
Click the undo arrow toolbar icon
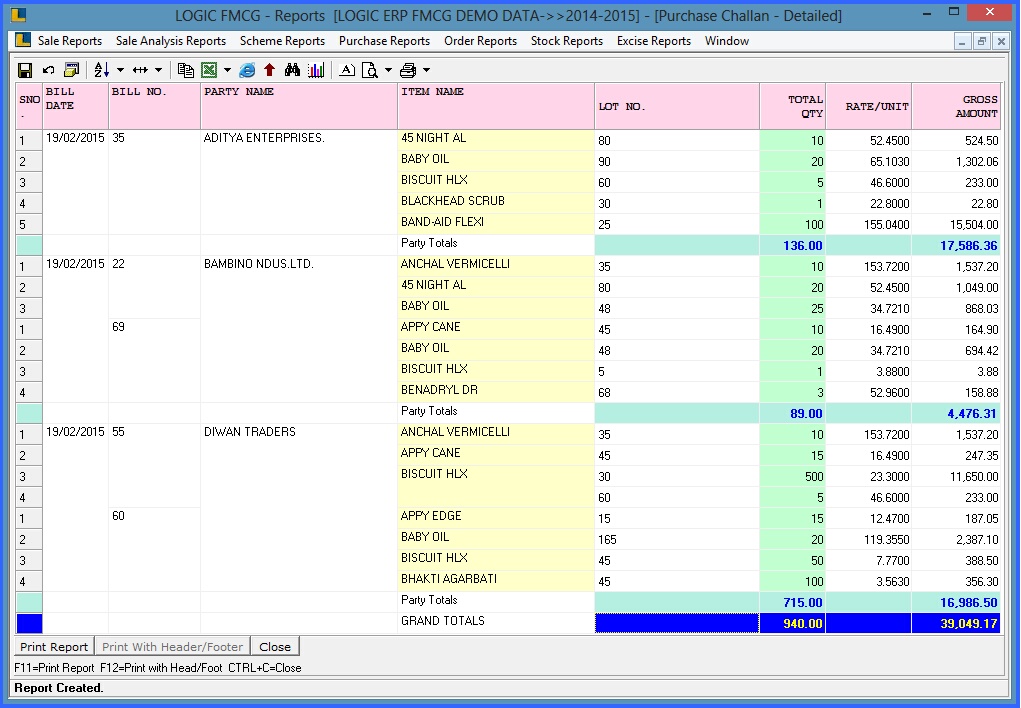48,70
